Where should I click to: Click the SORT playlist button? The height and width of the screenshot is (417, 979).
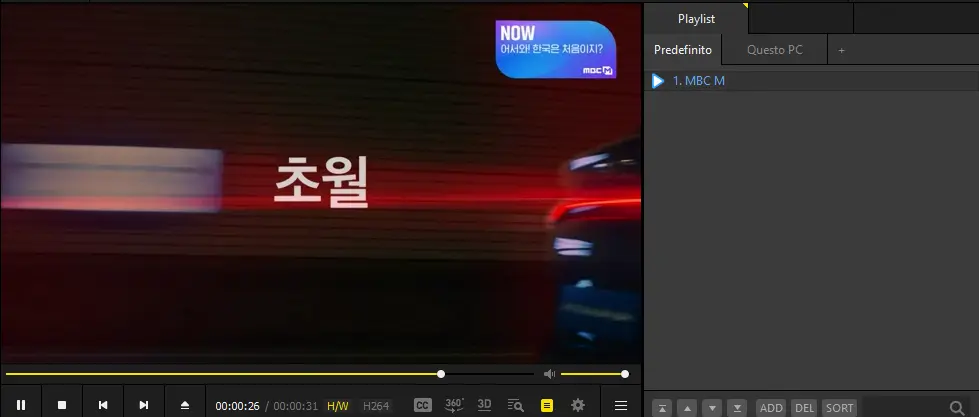839,408
